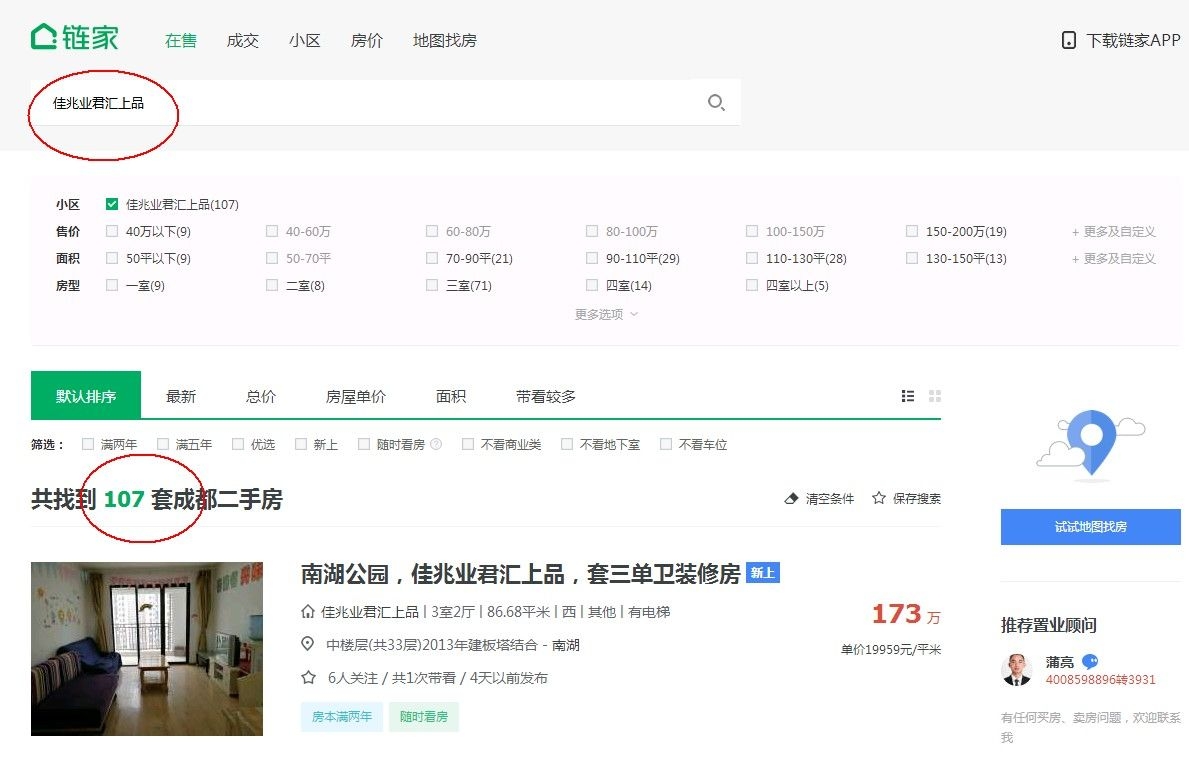Check the 130-150平(13) area filter

[x=912, y=258]
